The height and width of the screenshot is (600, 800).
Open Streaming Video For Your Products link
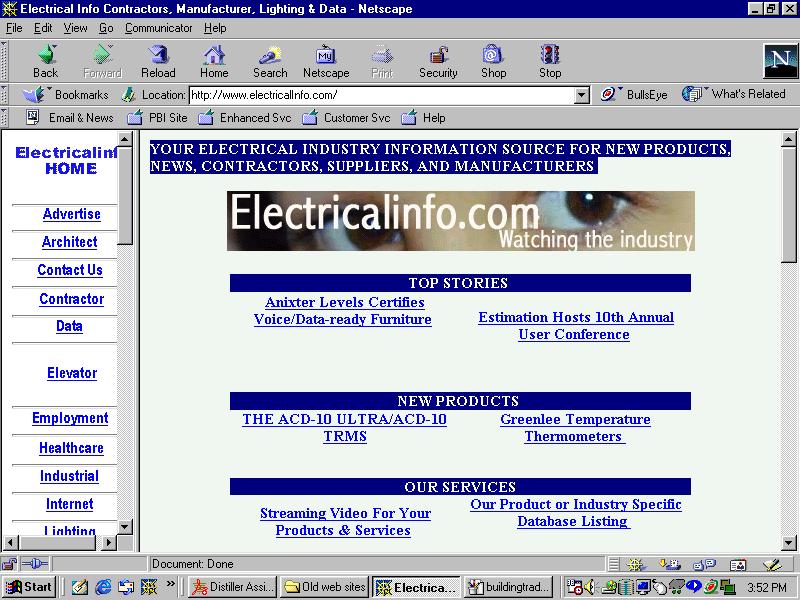(345, 521)
